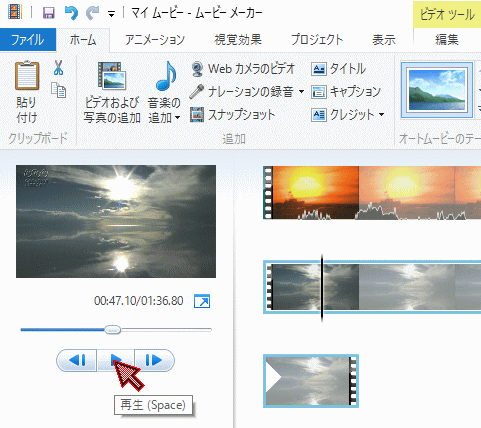Click the Movie Maker app icon in title bar
The height and width of the screenshot is (428, 481).
[15, 13]
